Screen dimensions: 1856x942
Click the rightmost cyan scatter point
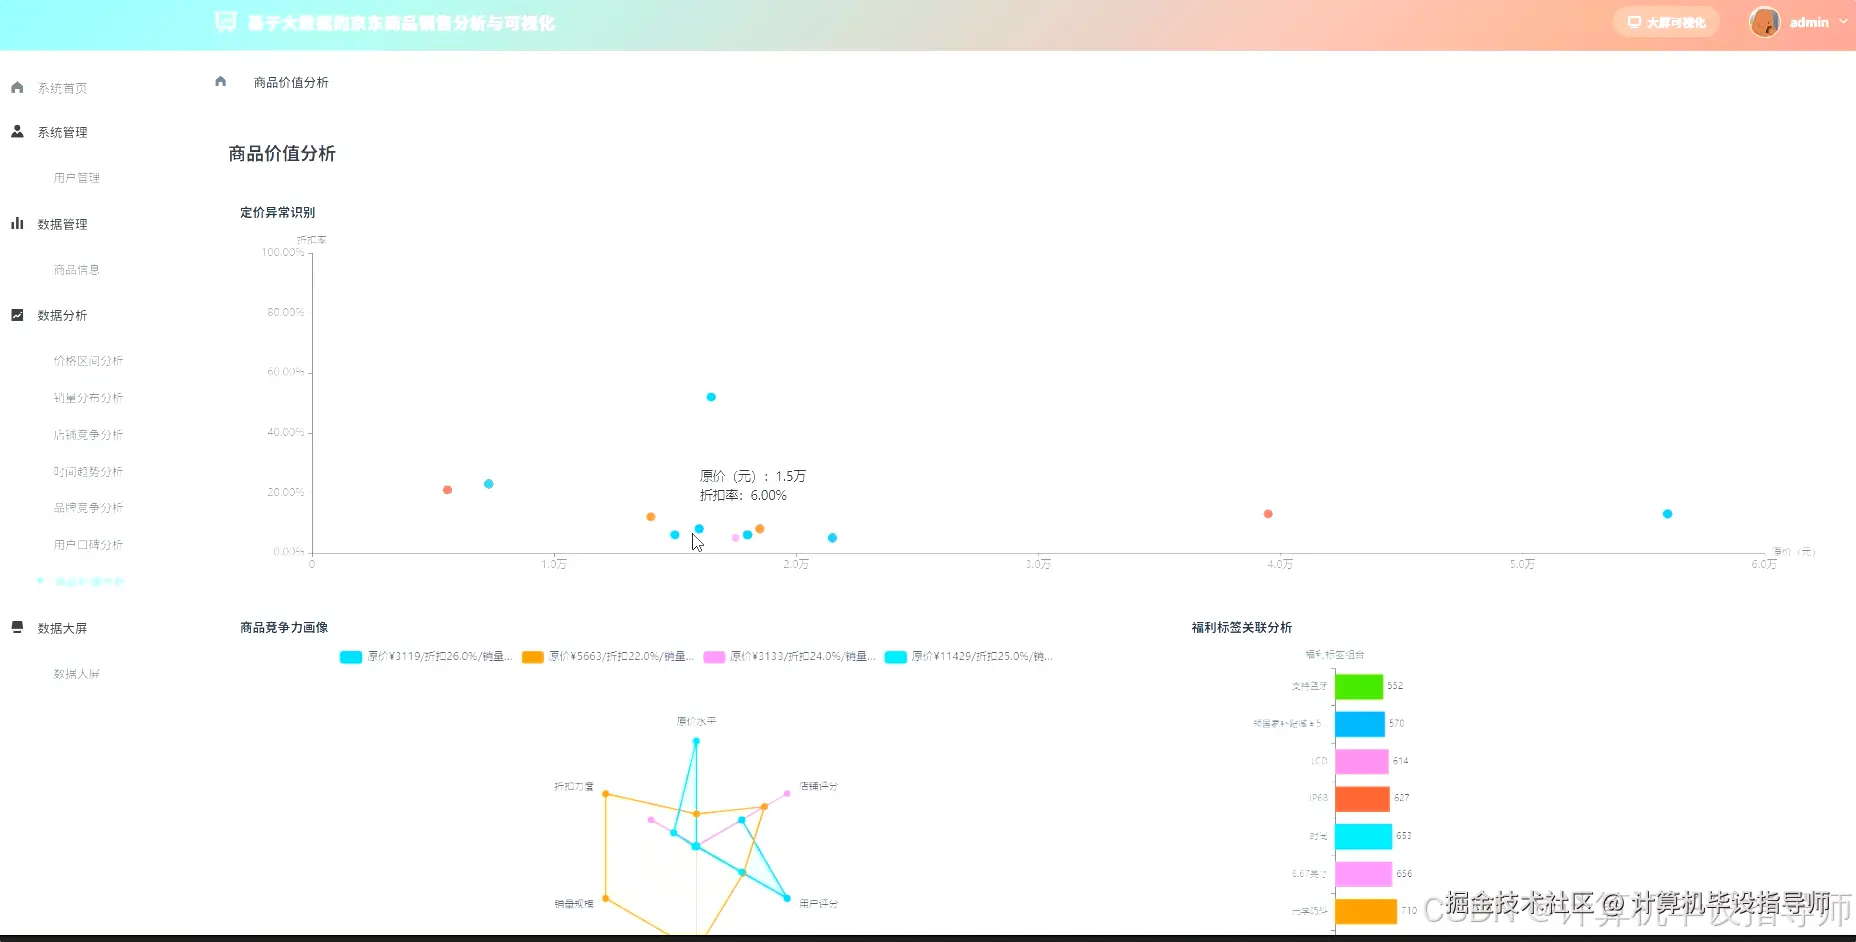[x=1667, y=514]
